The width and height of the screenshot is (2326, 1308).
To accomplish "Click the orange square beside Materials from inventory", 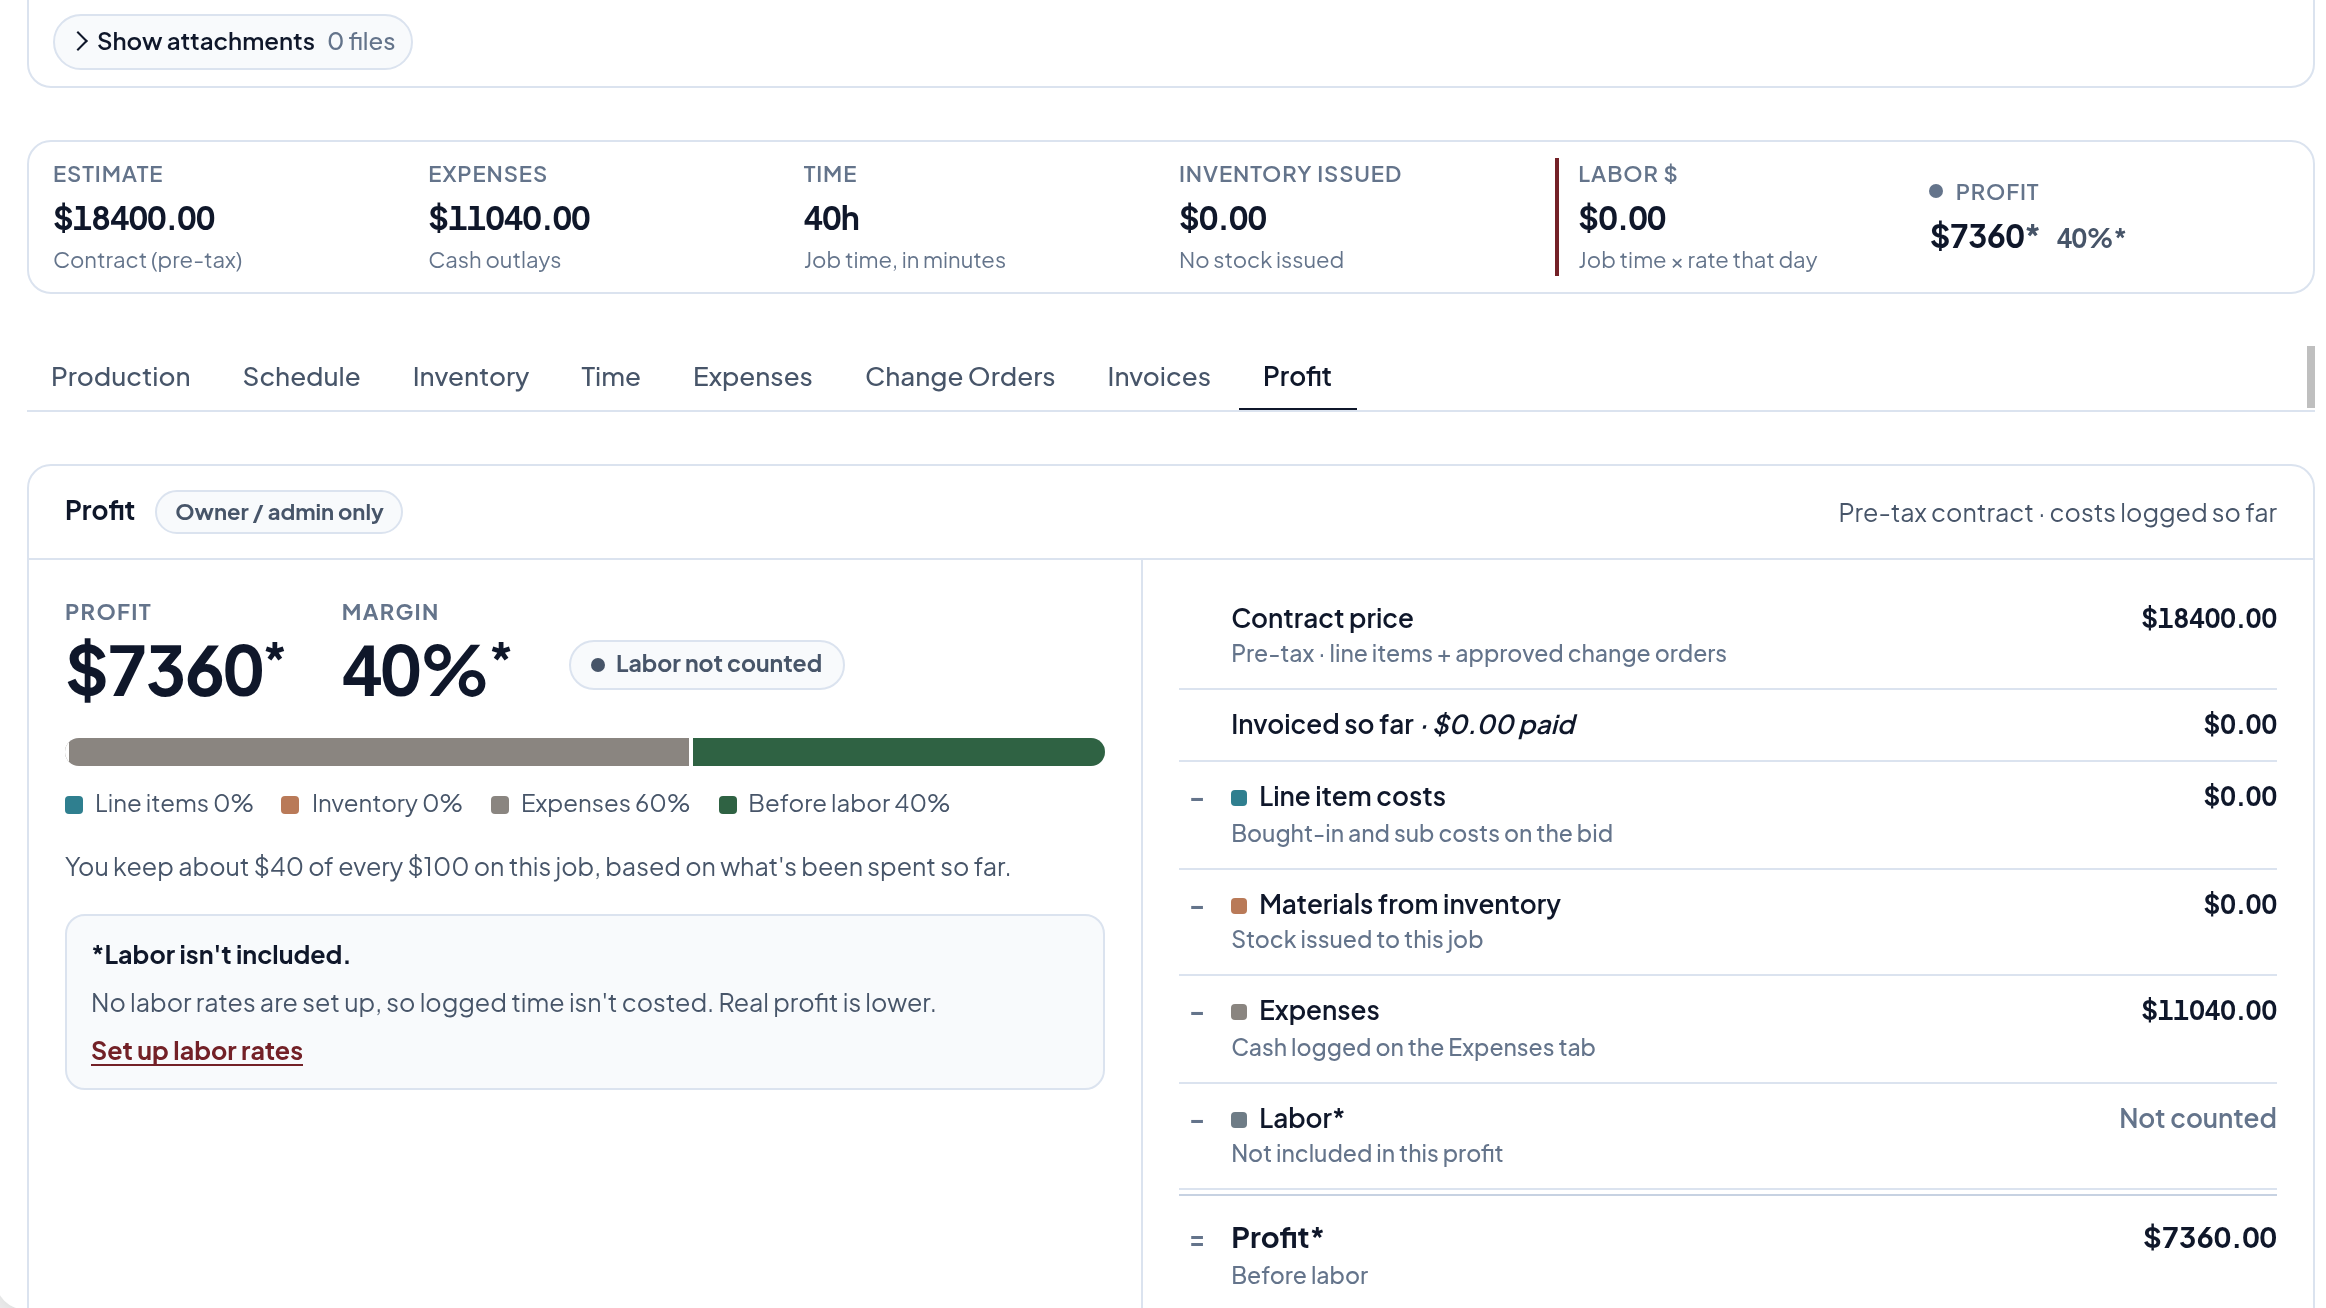I will coord(1239,905).
